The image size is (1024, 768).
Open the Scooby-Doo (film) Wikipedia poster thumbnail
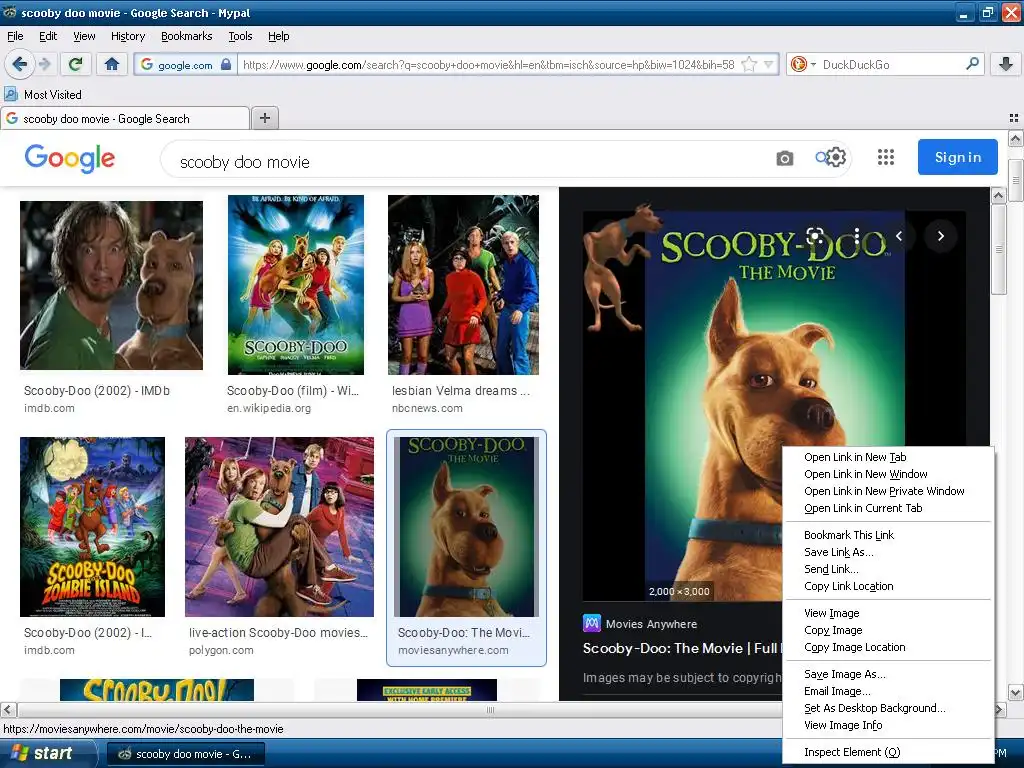[295, 285]
